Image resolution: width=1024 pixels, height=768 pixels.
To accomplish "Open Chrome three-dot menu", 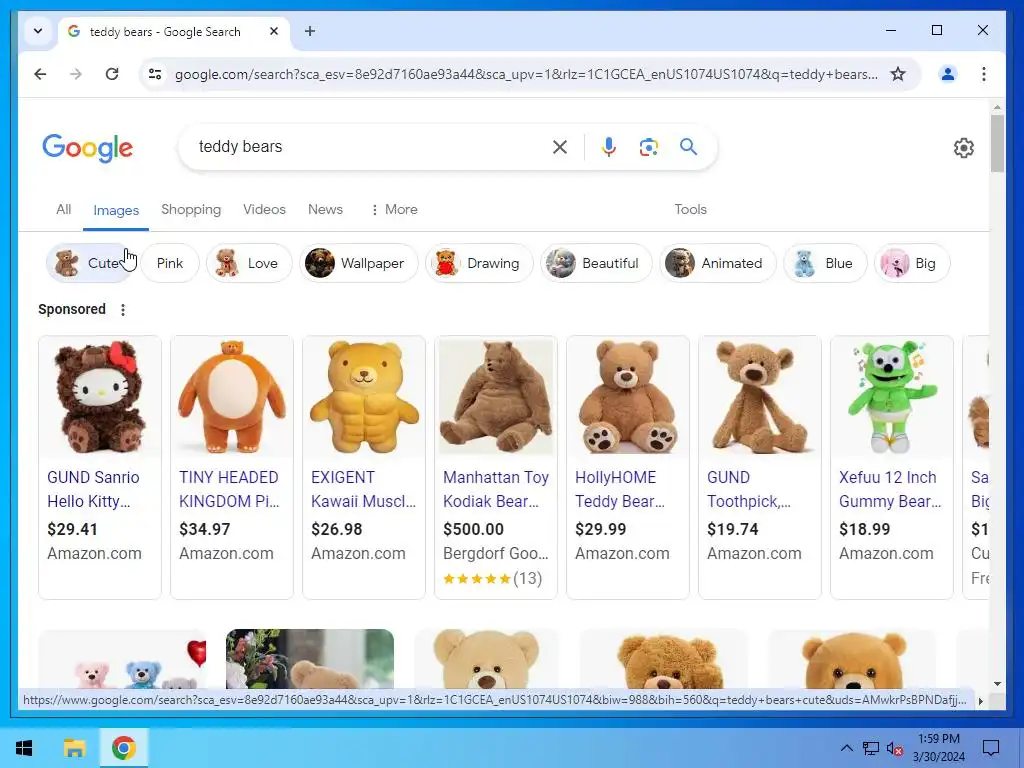I will coord(984,74).
